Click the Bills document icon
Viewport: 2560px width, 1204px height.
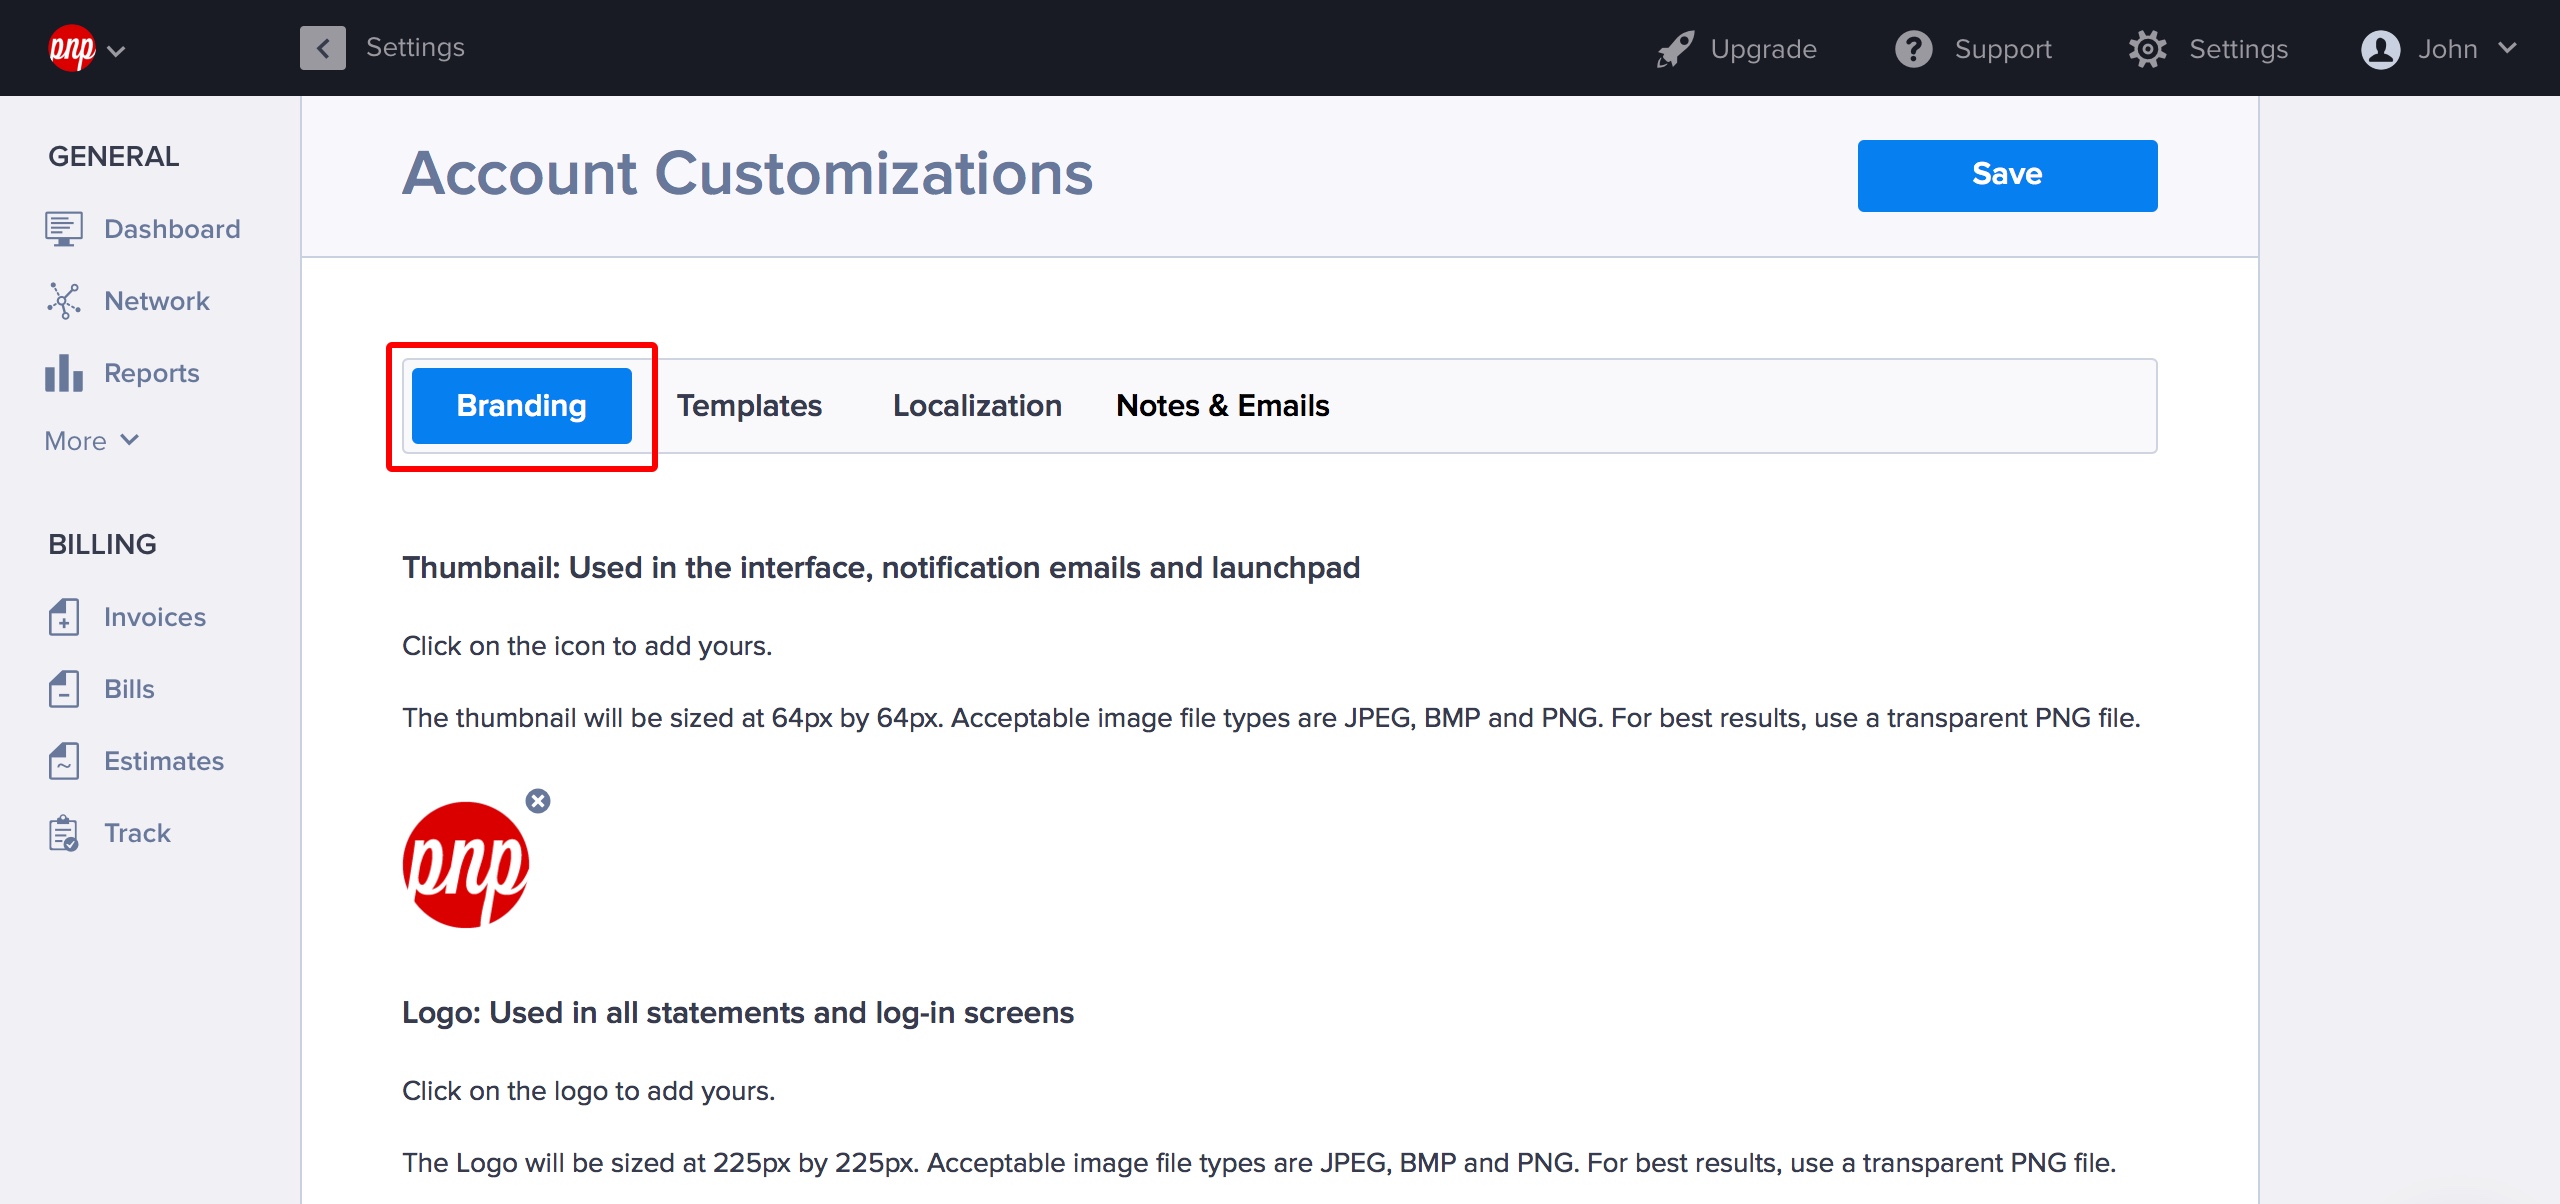63,689
